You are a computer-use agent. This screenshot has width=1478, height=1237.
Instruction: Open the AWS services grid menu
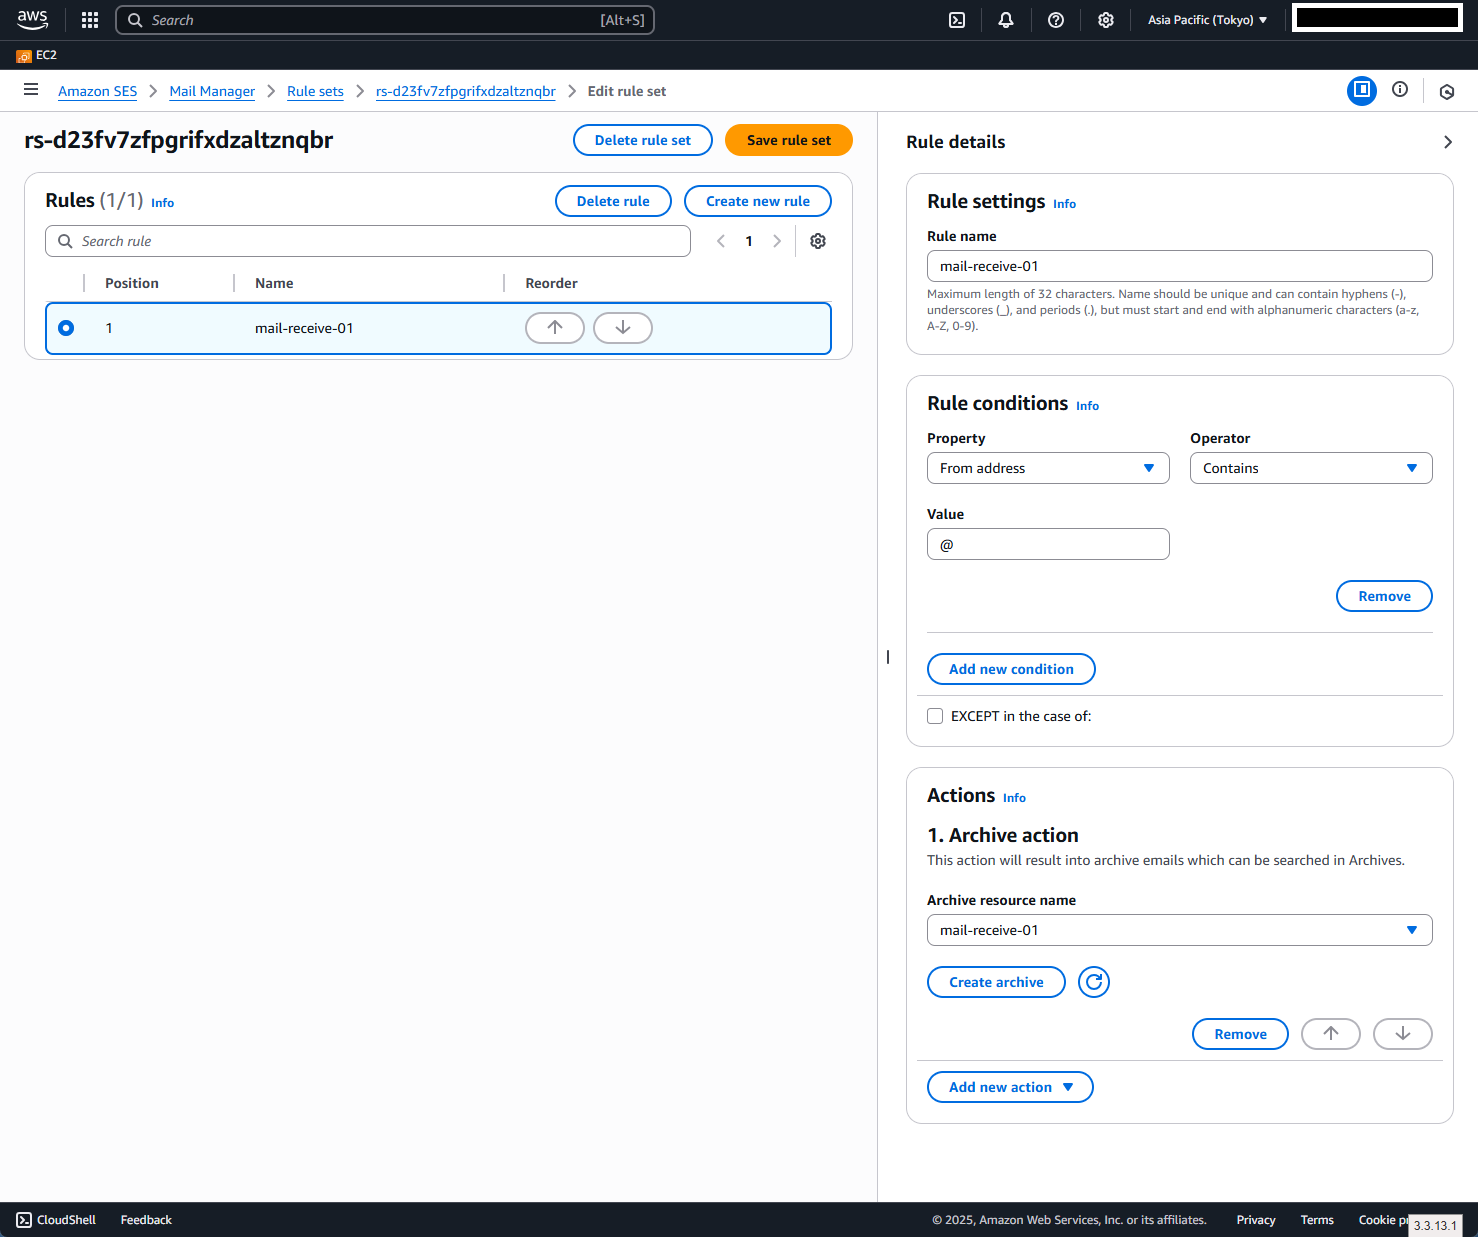90,20
